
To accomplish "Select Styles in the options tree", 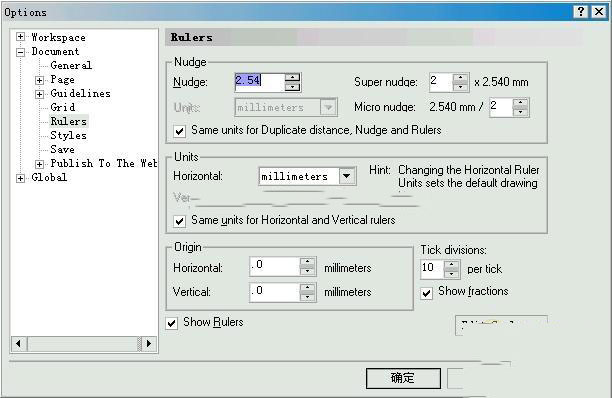I will pyautogui.click(x=68, y=135).
